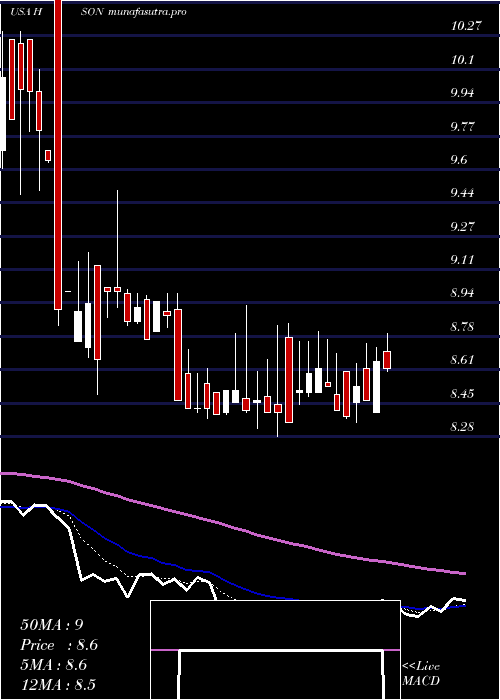
Task: Click the tall red candle dropping from the top
Action: 58,154
